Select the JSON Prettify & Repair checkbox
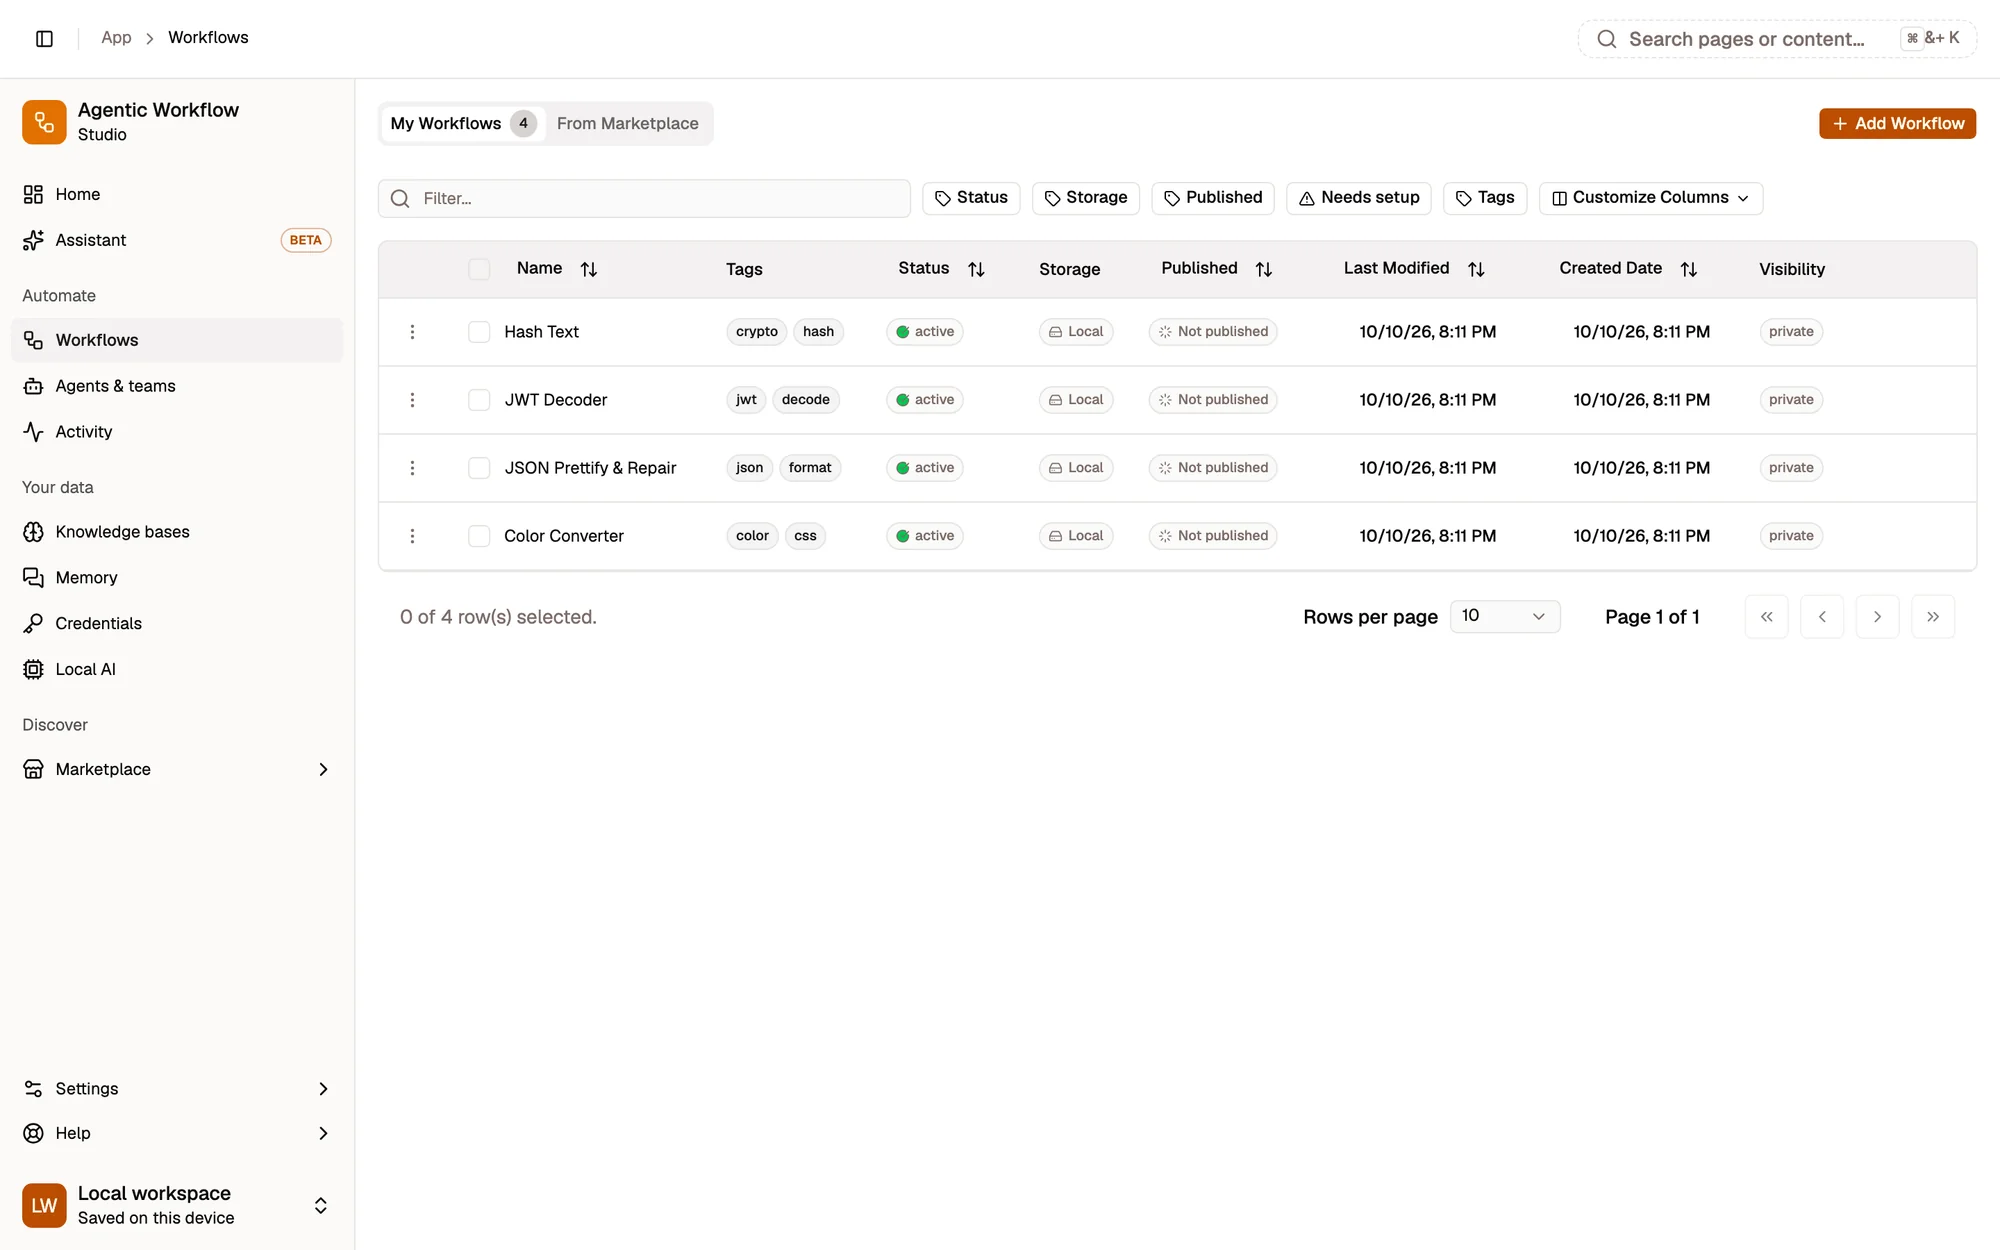2000x1250 pixels. [x=479, y=468]
